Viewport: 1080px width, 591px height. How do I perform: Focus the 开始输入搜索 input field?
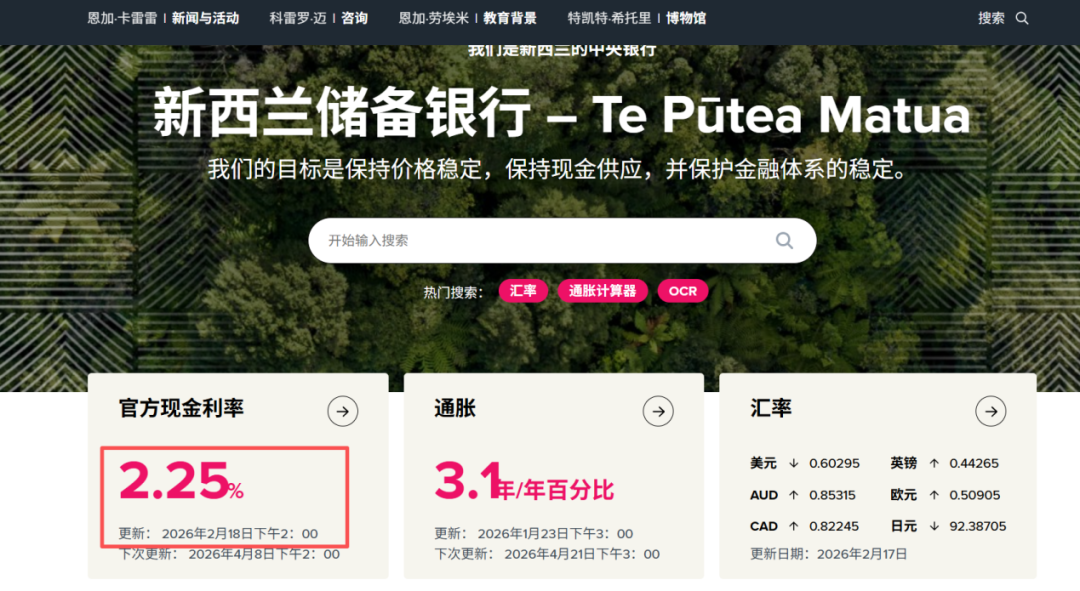[x=540, y=240]
